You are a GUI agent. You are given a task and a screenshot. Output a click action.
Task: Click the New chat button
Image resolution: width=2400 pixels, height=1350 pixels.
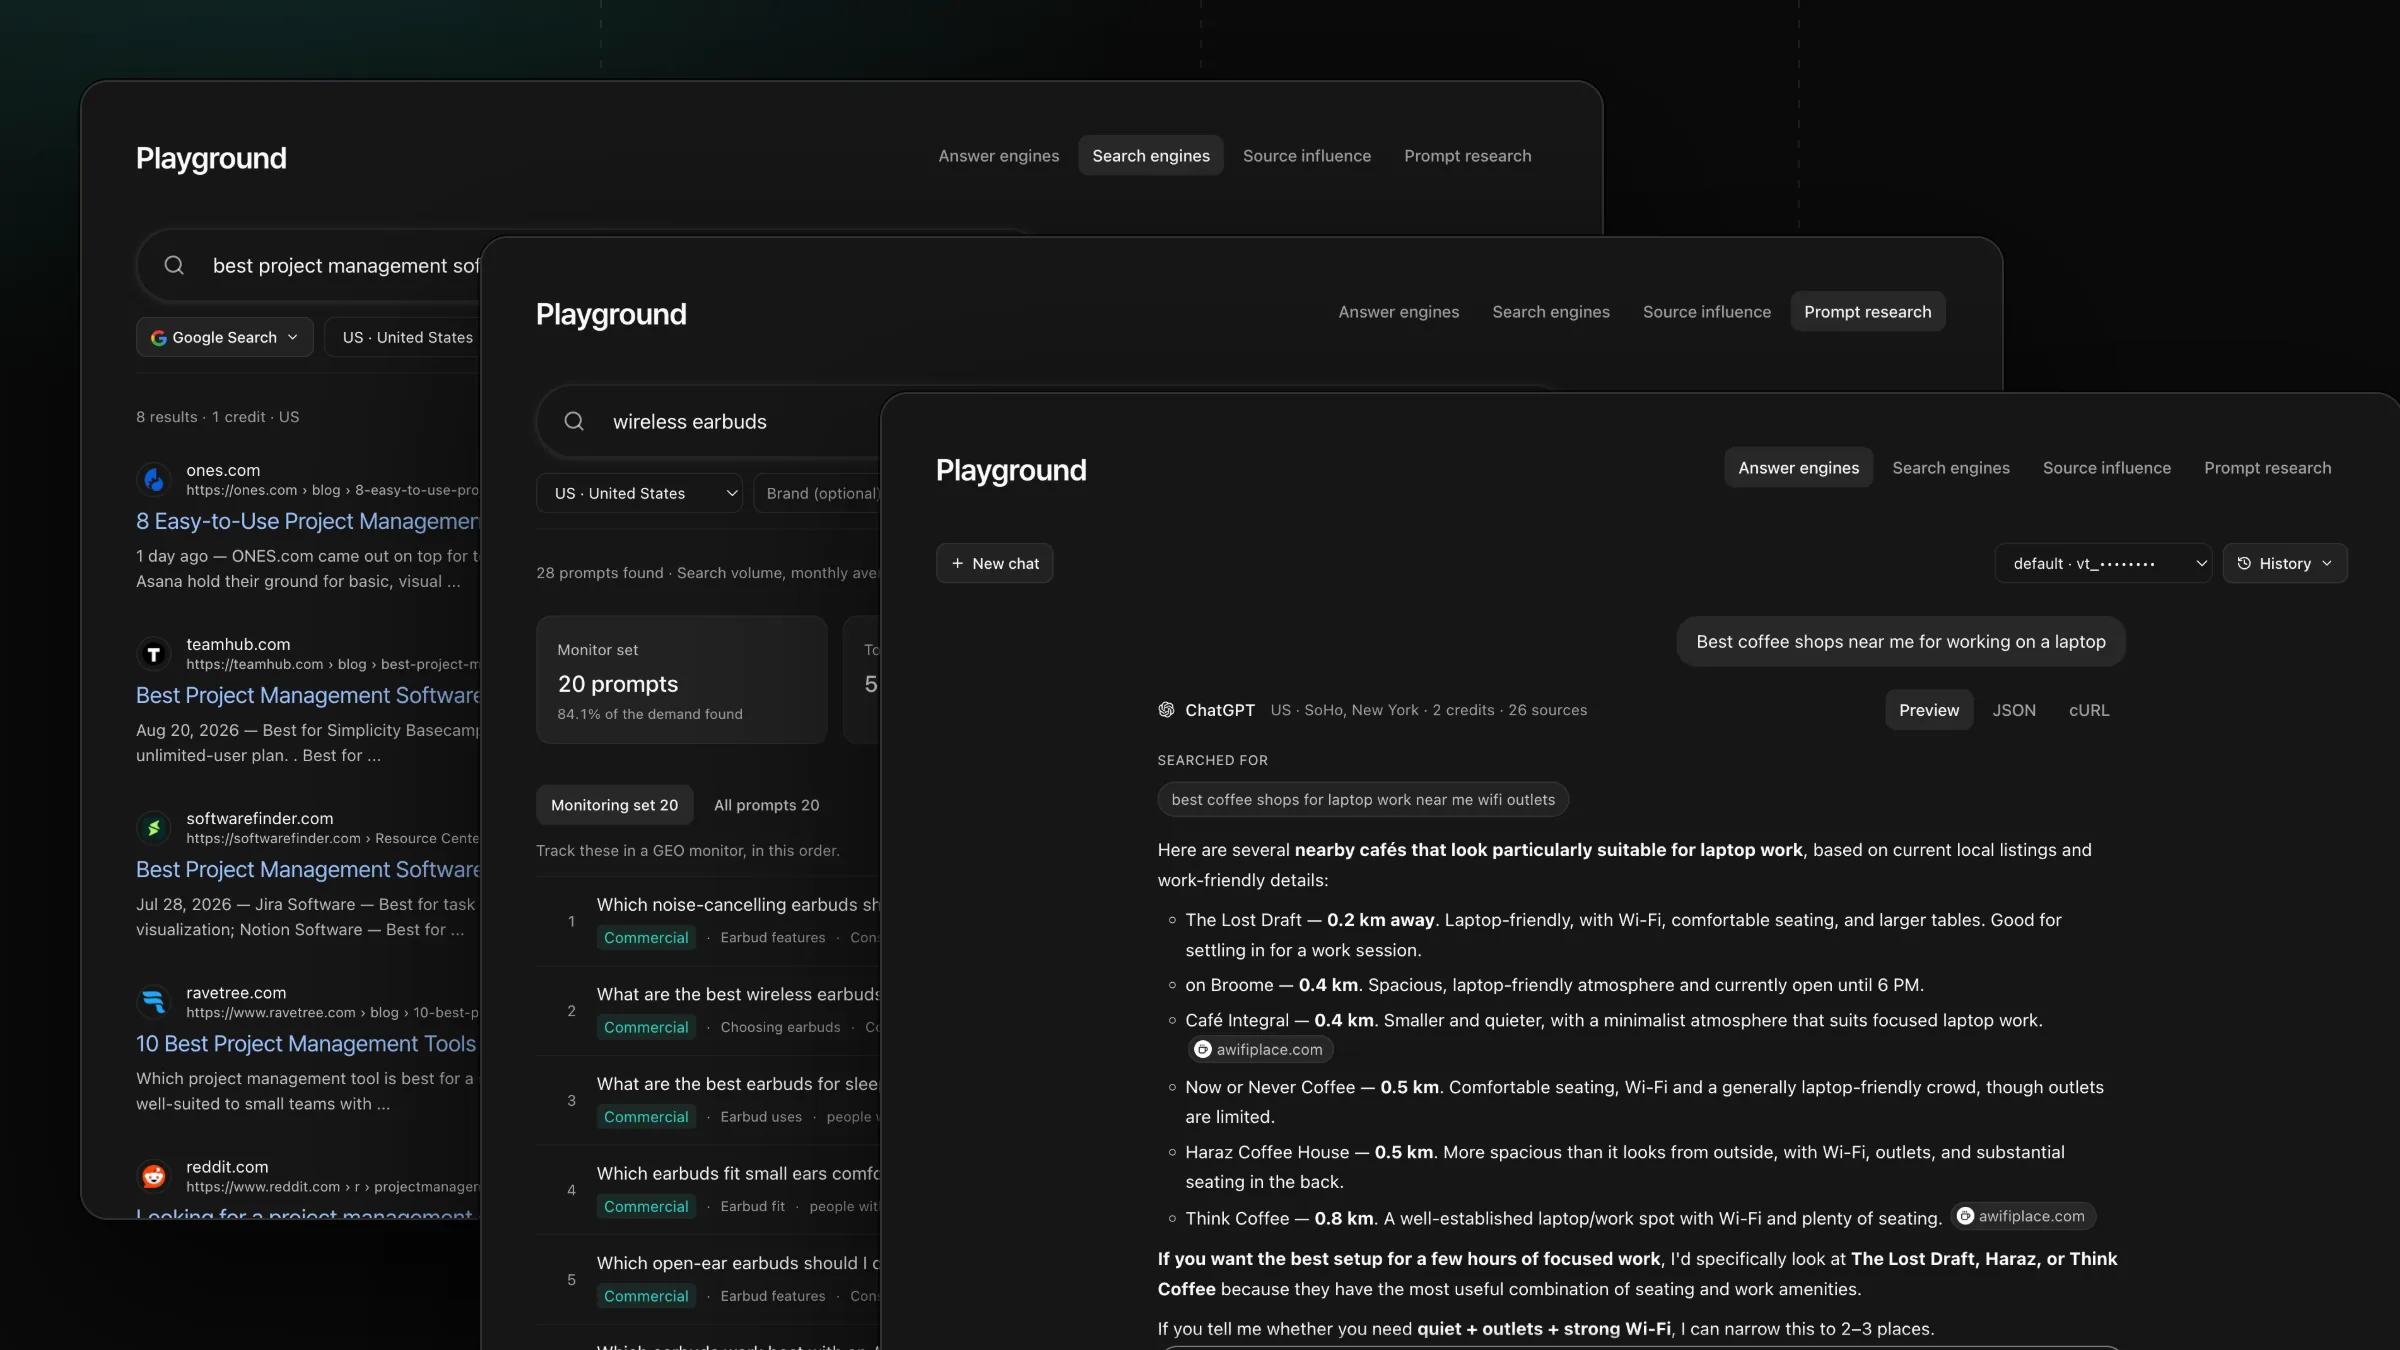tap(994, 563)
